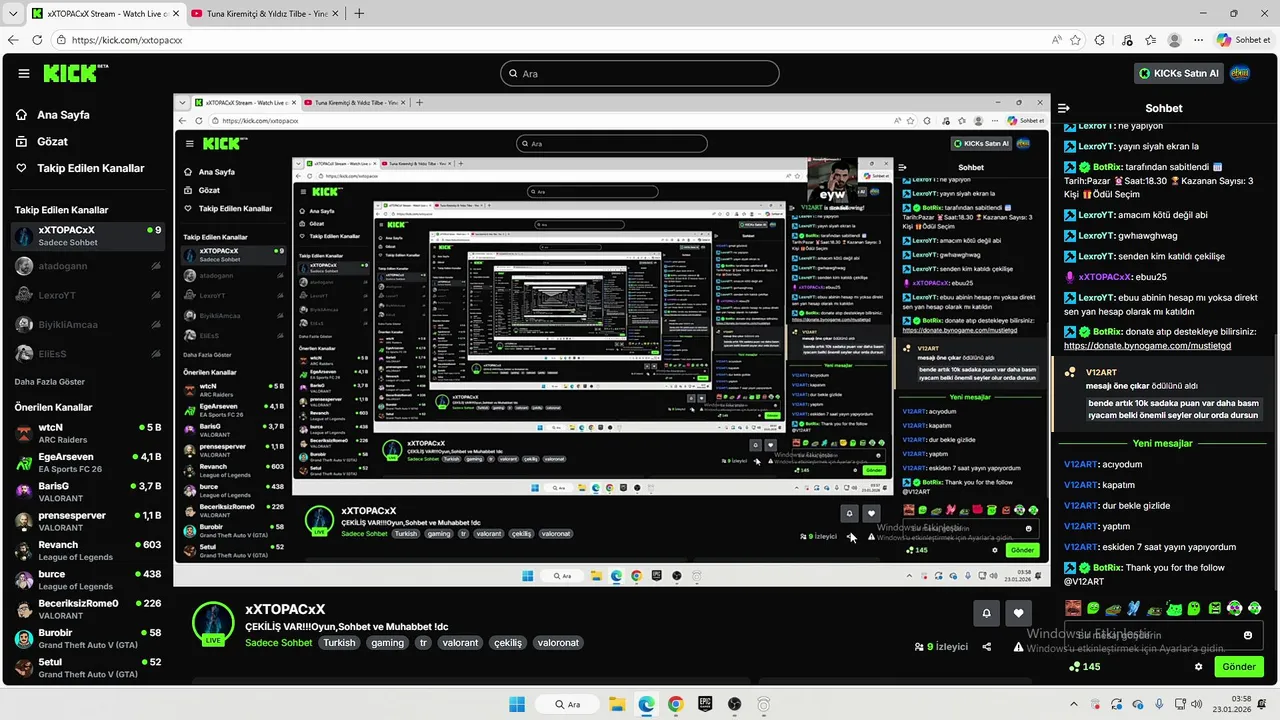The height and width of the screenshot is (720, 1280).
Task: Click the valorant tag
Action: tap(460, 643)
